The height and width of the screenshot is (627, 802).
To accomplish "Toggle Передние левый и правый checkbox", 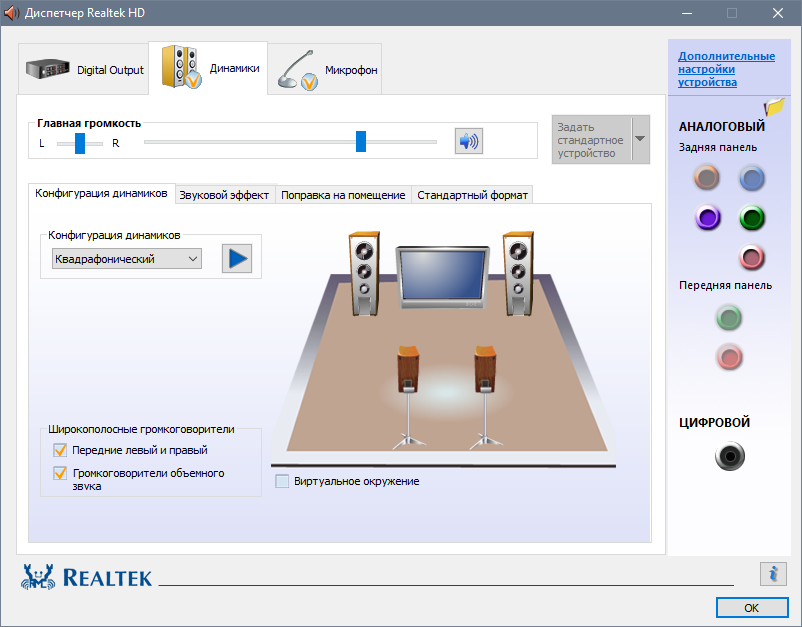I will pyautogui.click(x=60, y=450).
